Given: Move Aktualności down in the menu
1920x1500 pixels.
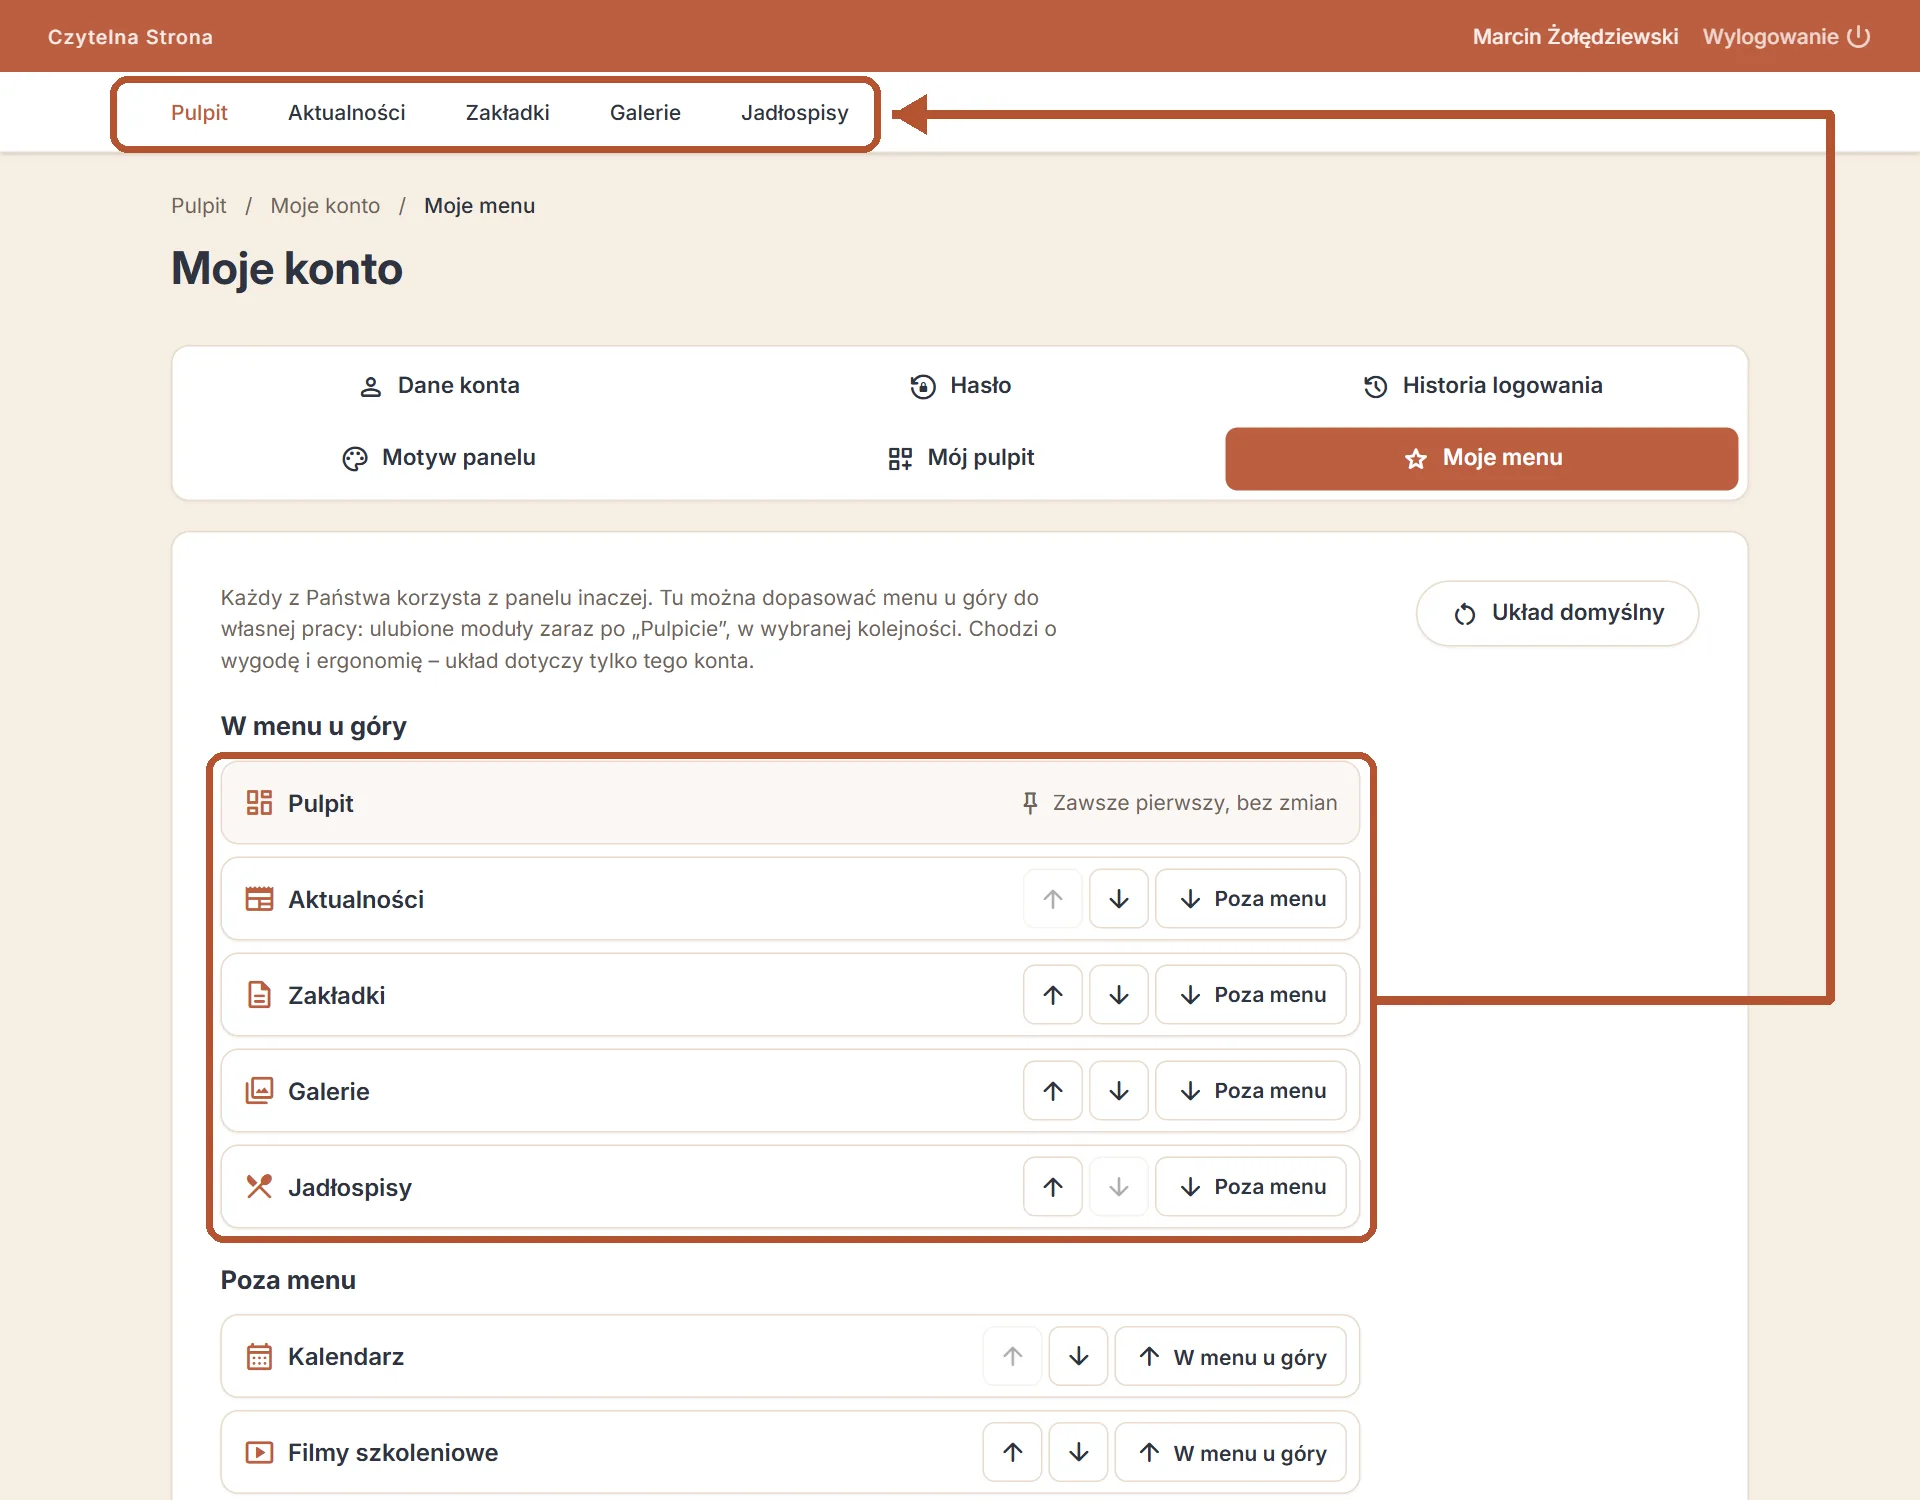Looking at the screenshot, I should (x=1118, y=899).
